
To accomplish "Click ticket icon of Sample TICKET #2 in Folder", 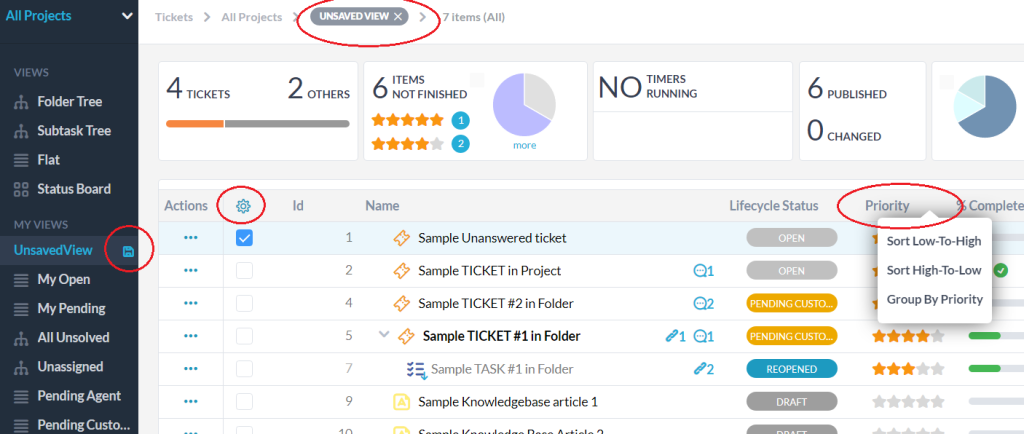I will coord(402,303).
